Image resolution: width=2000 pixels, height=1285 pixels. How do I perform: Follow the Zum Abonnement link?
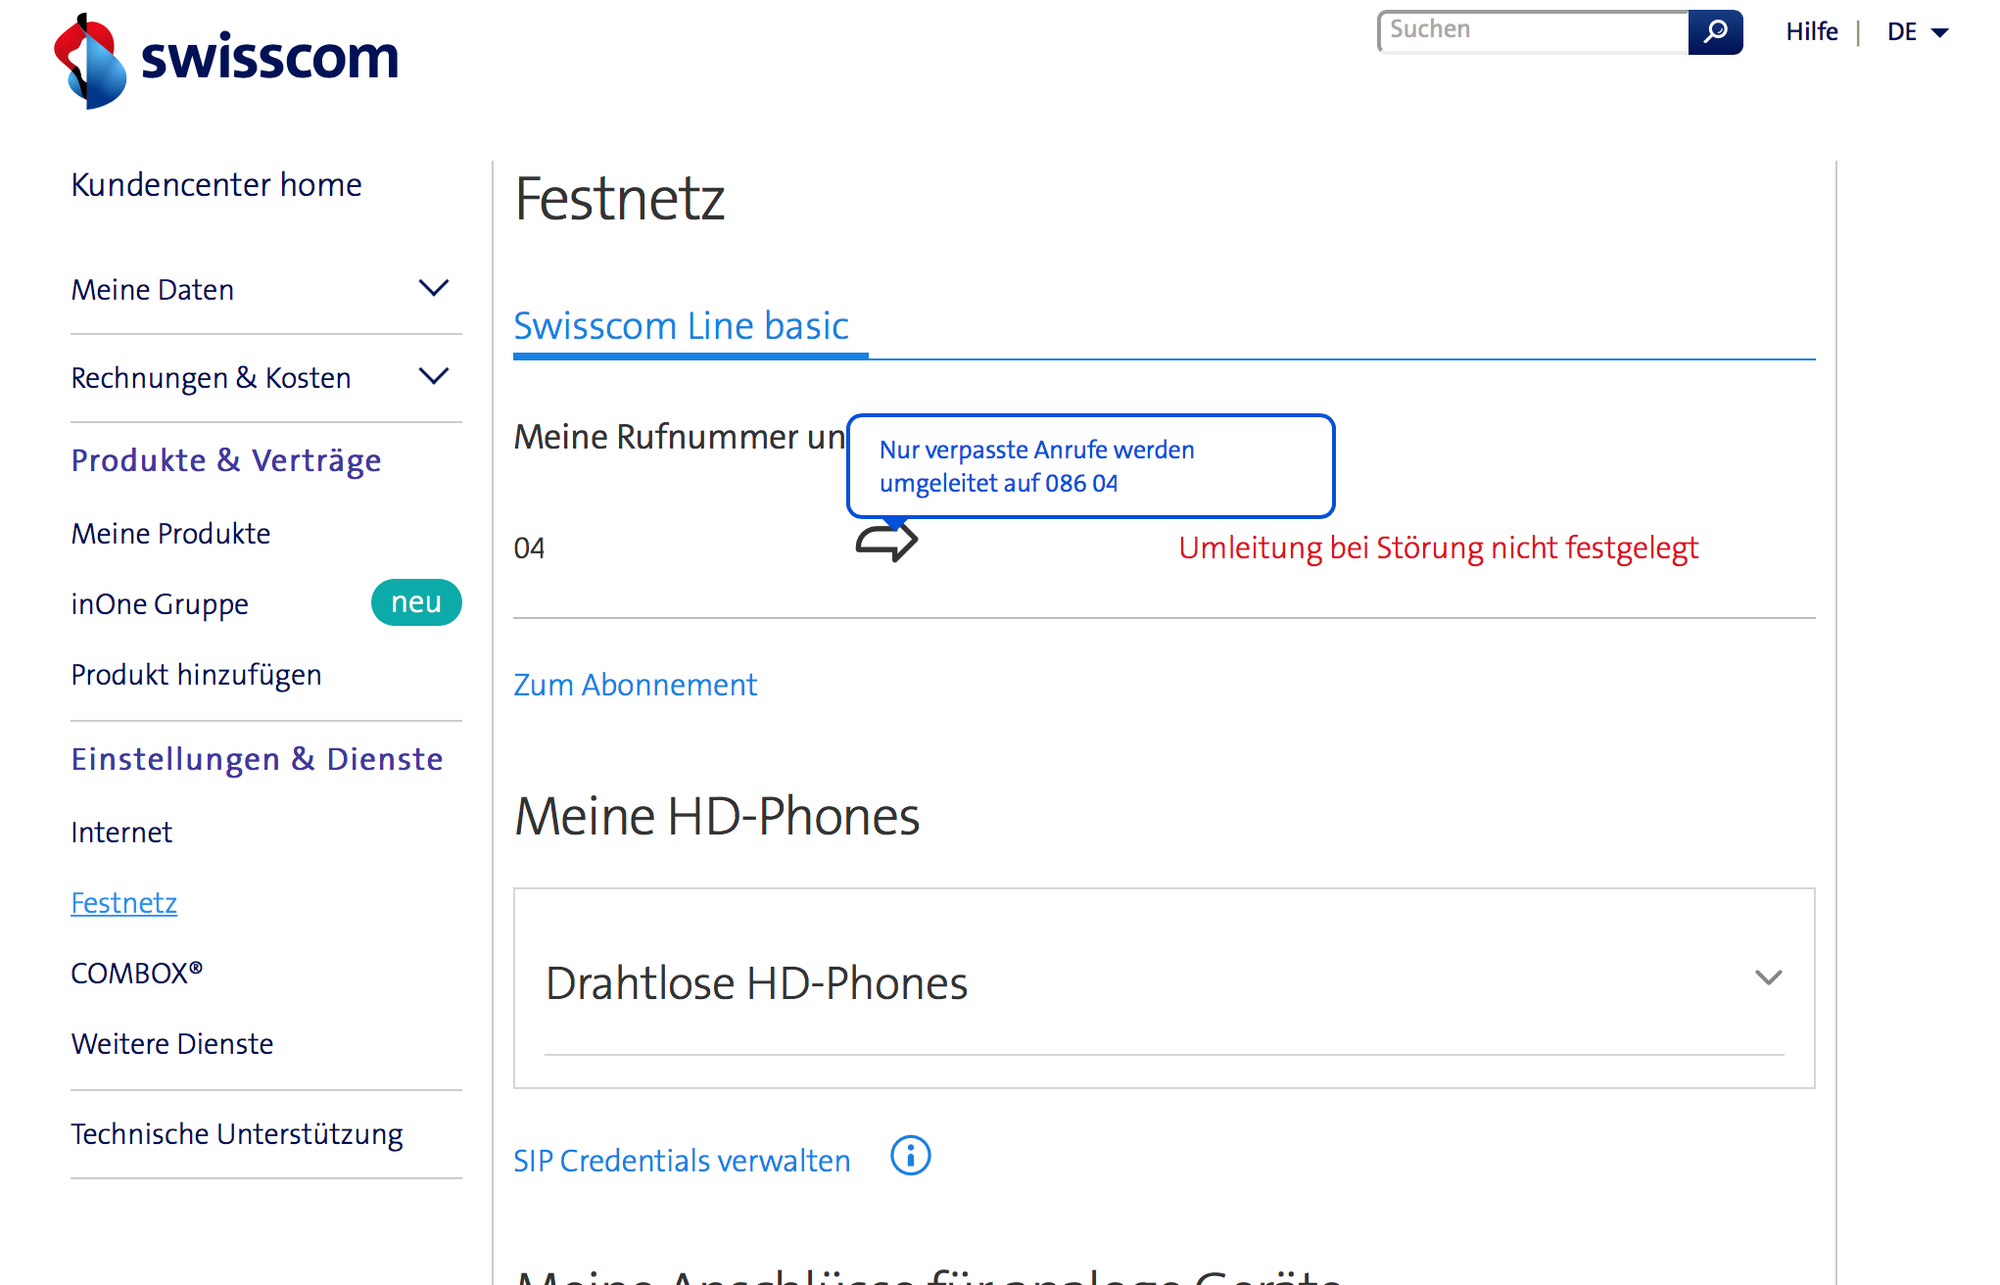[x=635, y=685]
